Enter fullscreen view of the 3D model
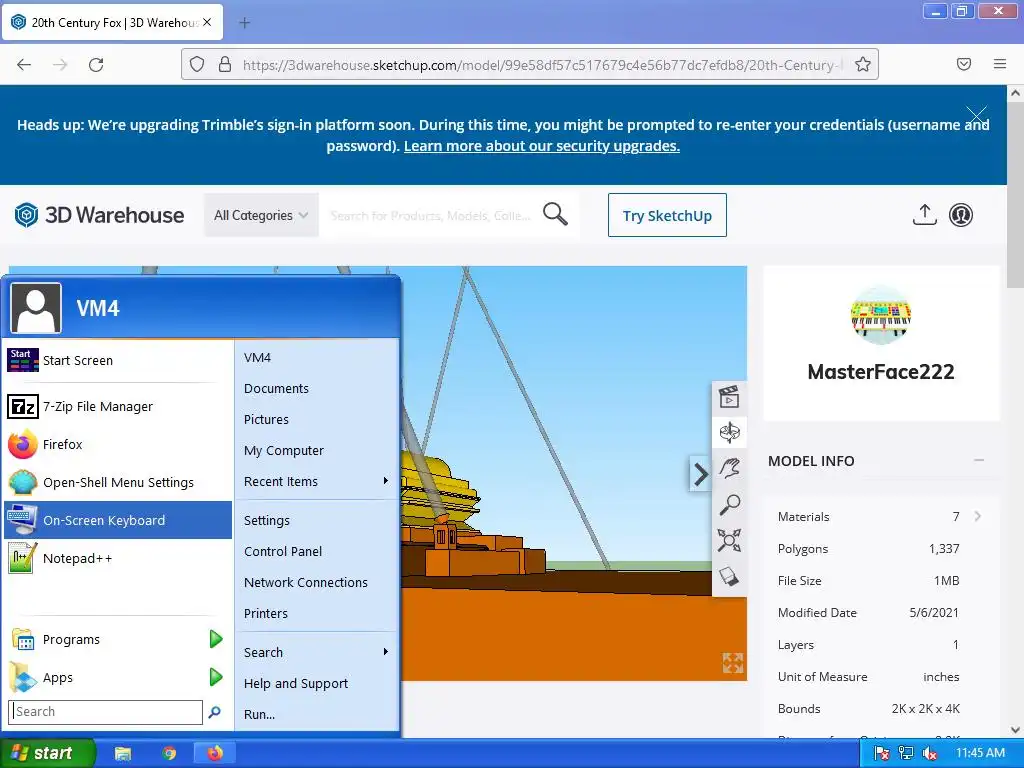This screenshot has width=1024, height=768. [733, 663]
